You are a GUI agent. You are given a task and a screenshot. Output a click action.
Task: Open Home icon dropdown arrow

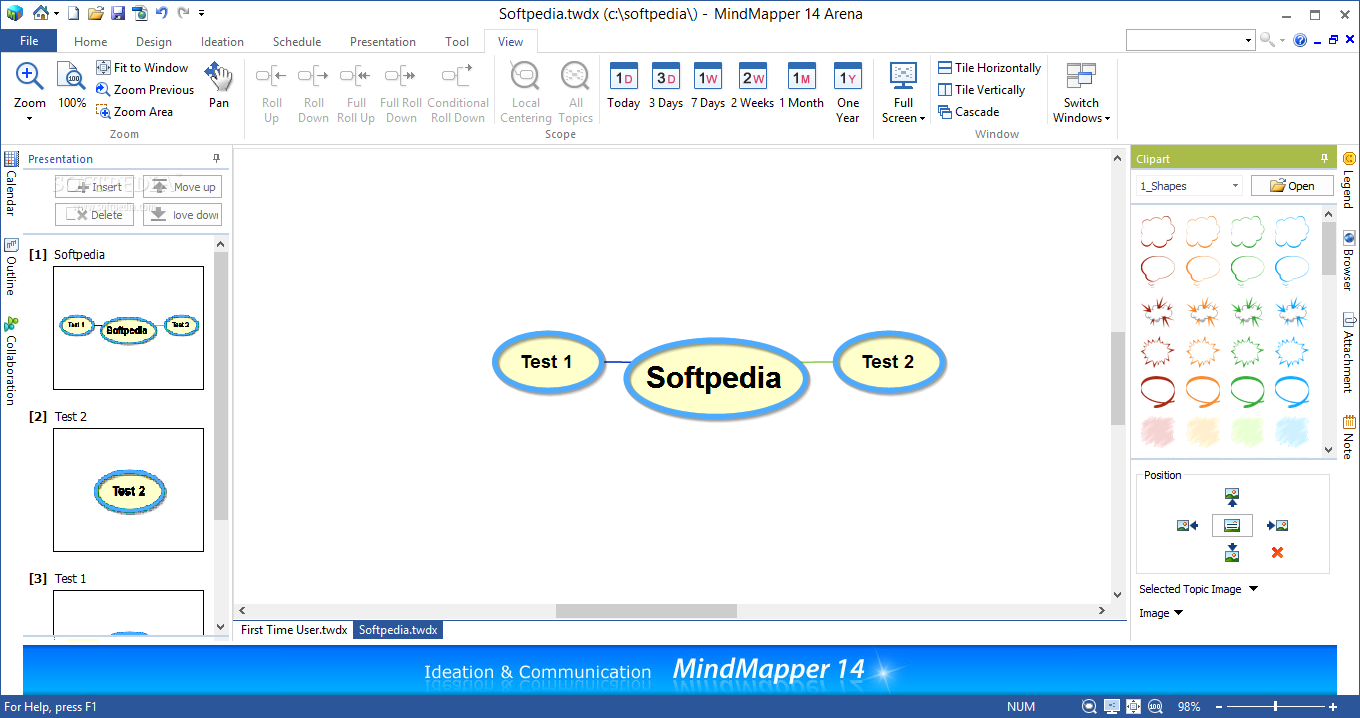[57, 13]
